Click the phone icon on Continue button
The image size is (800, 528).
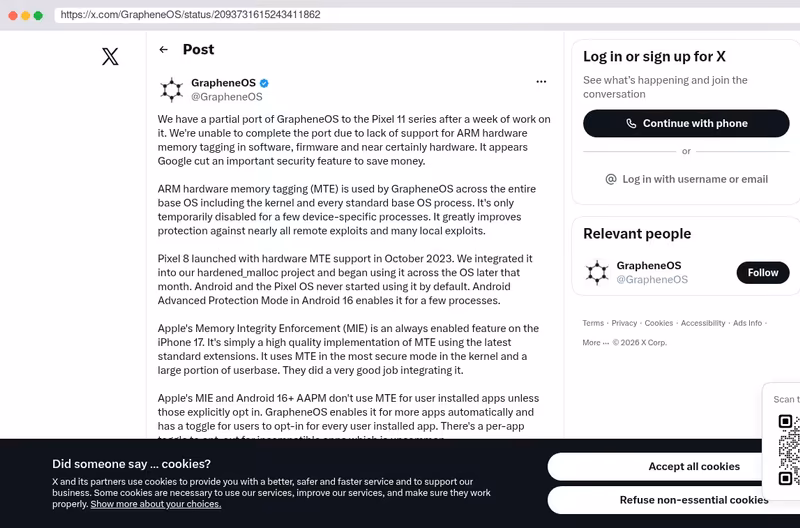coord(631,123)
